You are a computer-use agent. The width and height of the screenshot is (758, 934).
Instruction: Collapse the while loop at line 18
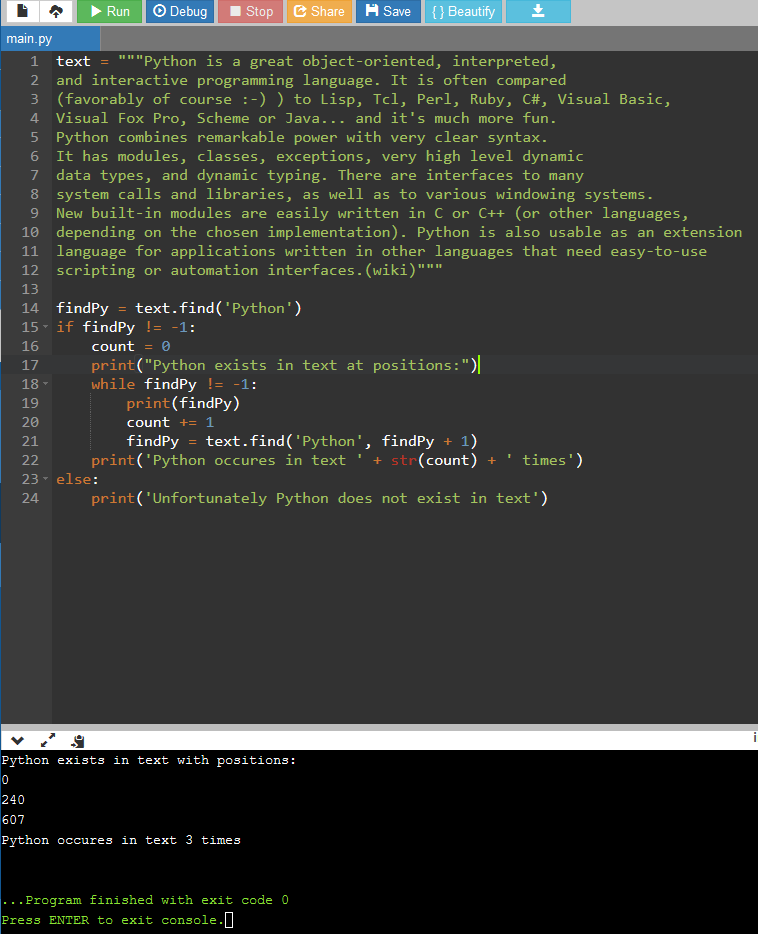point(46,384)
